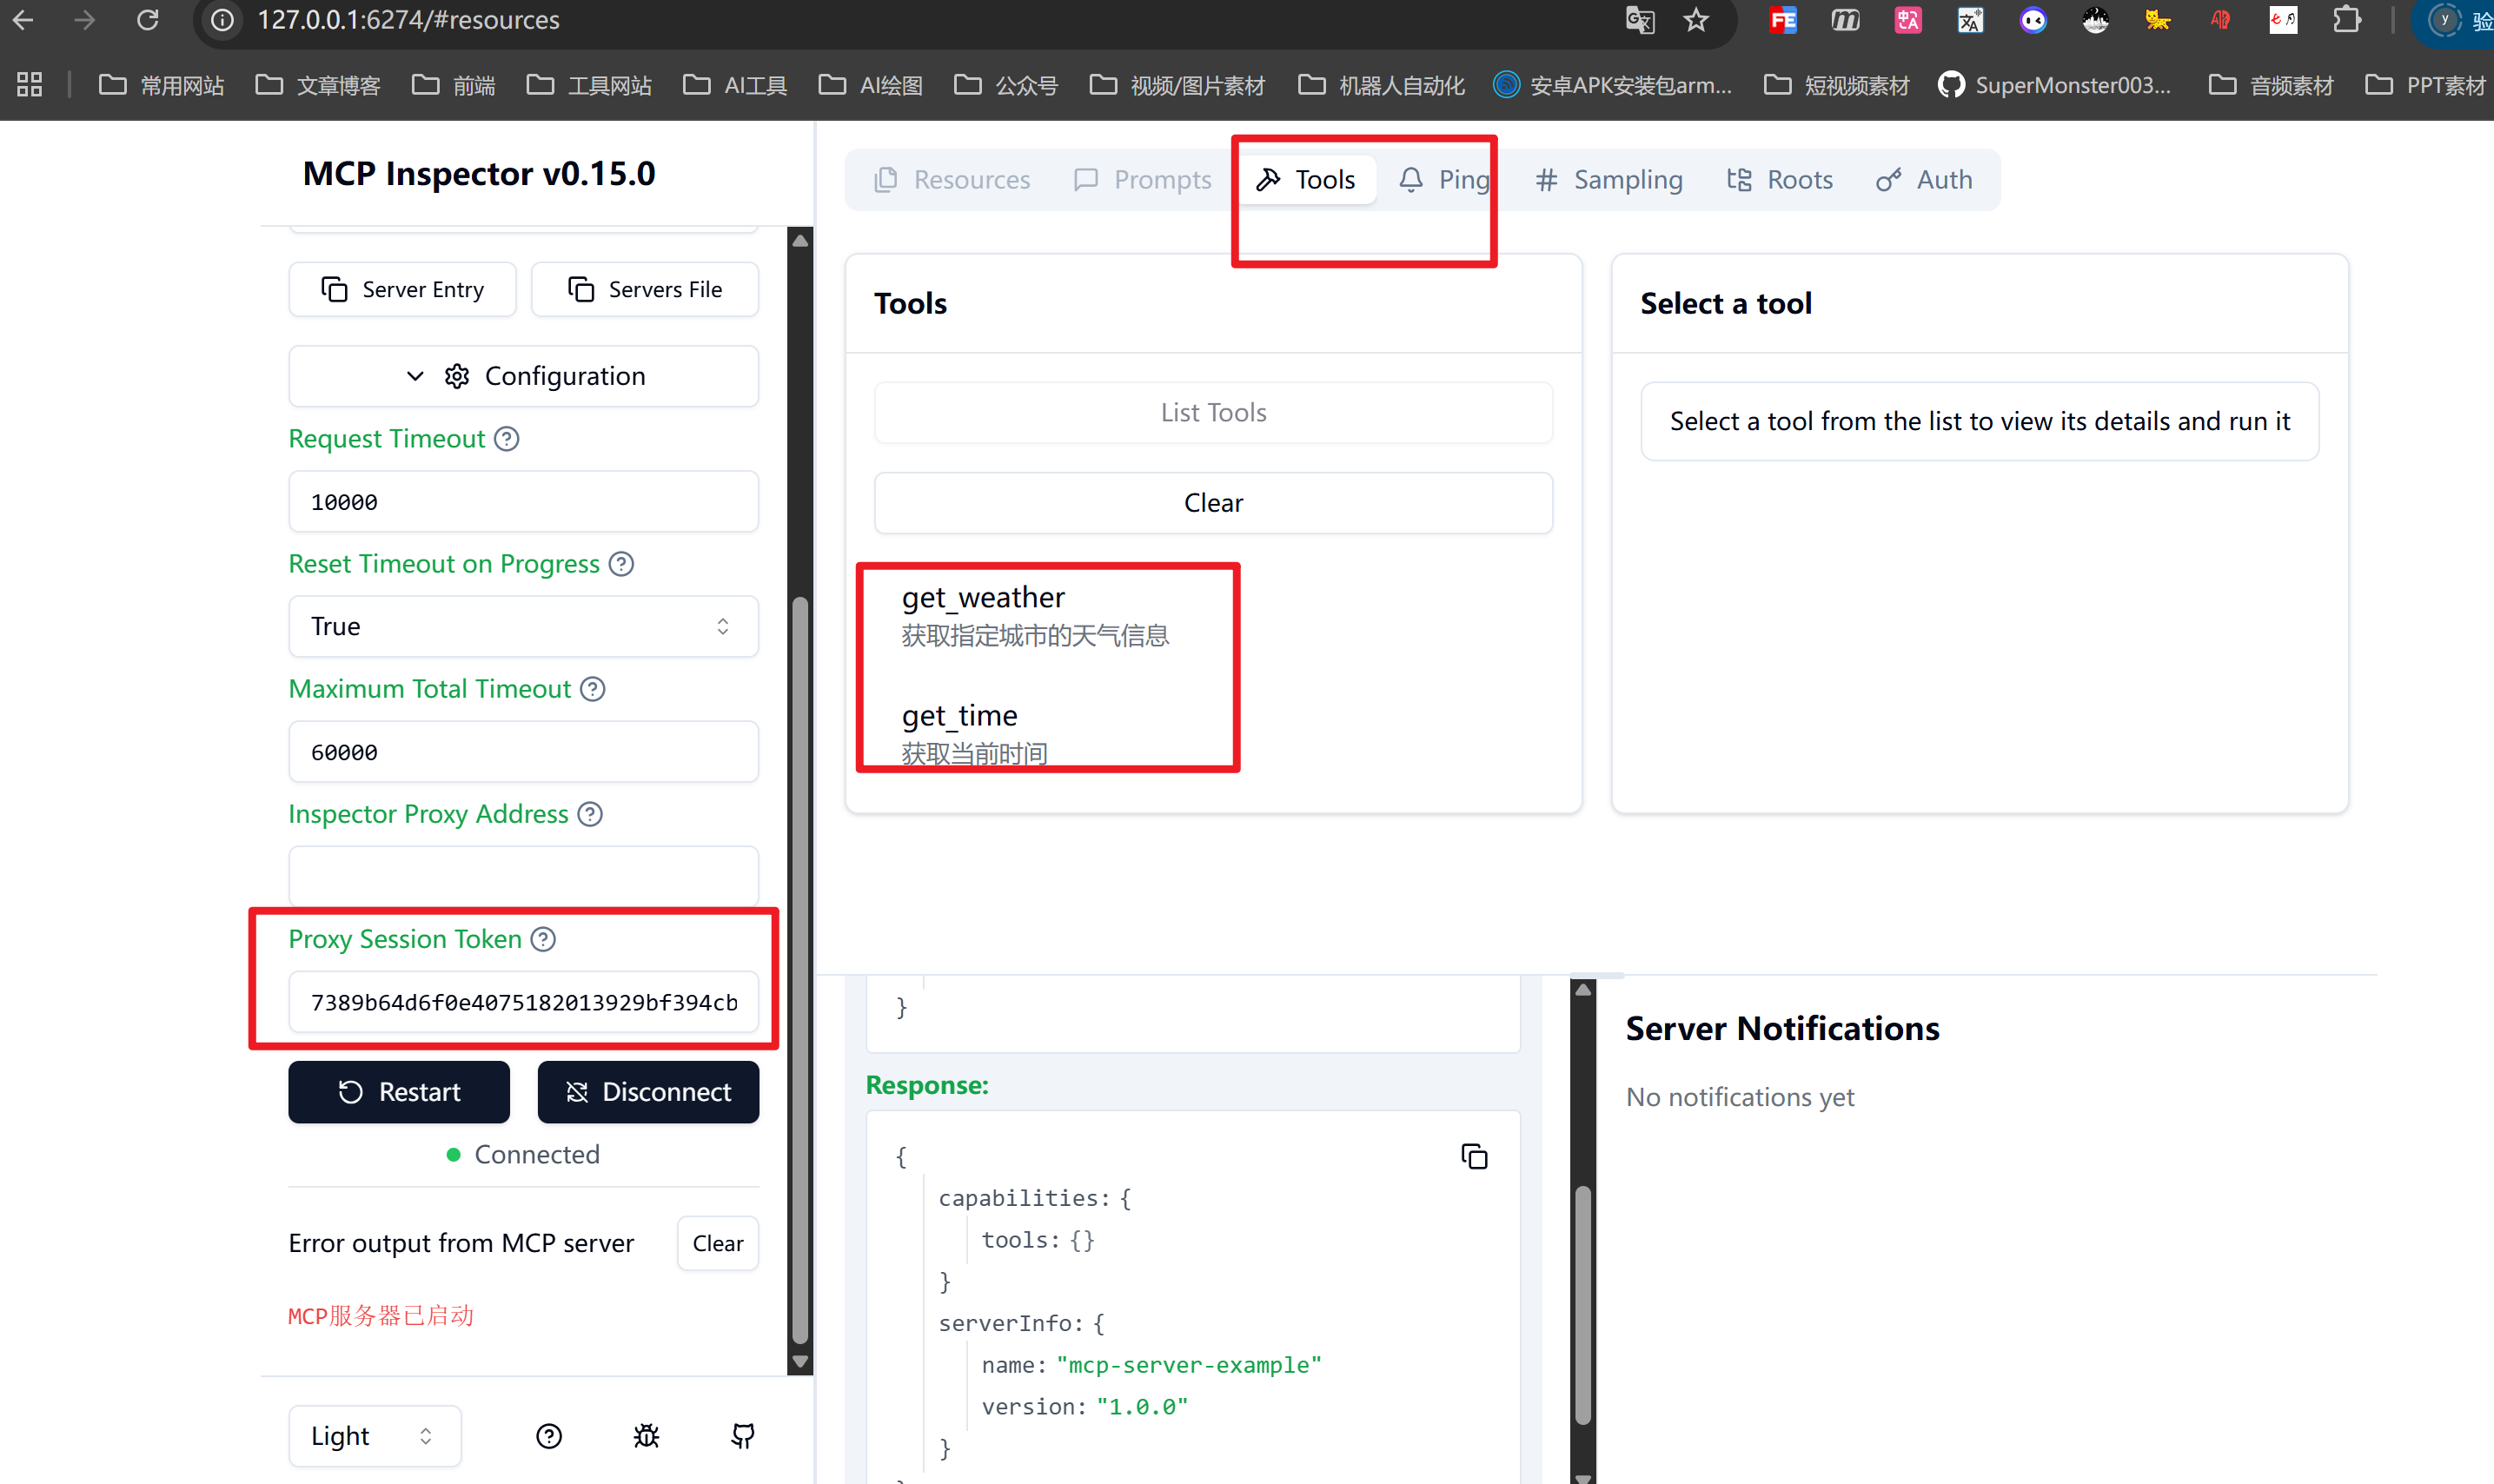Click help icon next to Proxy Session Token
This screenshot has width=2494, height=1484.
click(543, 939)
